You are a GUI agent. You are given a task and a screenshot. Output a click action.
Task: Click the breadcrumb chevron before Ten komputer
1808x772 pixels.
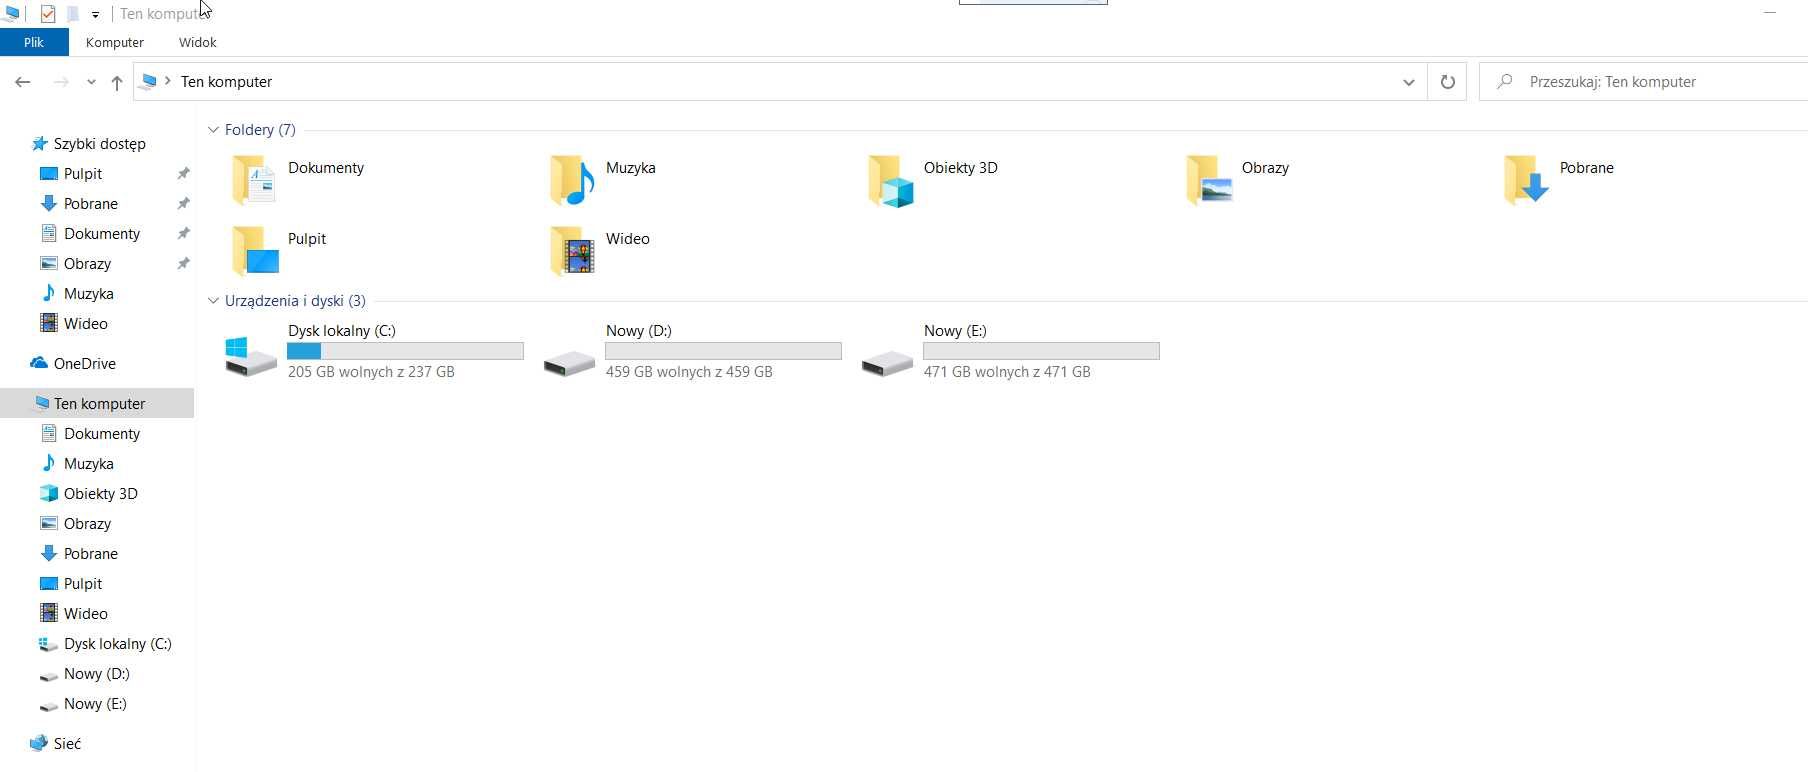pos(168,81)
